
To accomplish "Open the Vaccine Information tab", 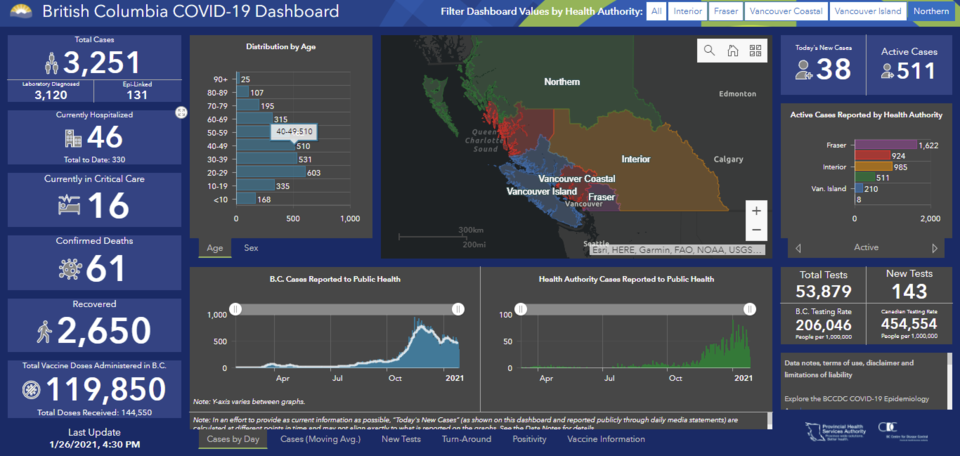I will tap(606, 439).
